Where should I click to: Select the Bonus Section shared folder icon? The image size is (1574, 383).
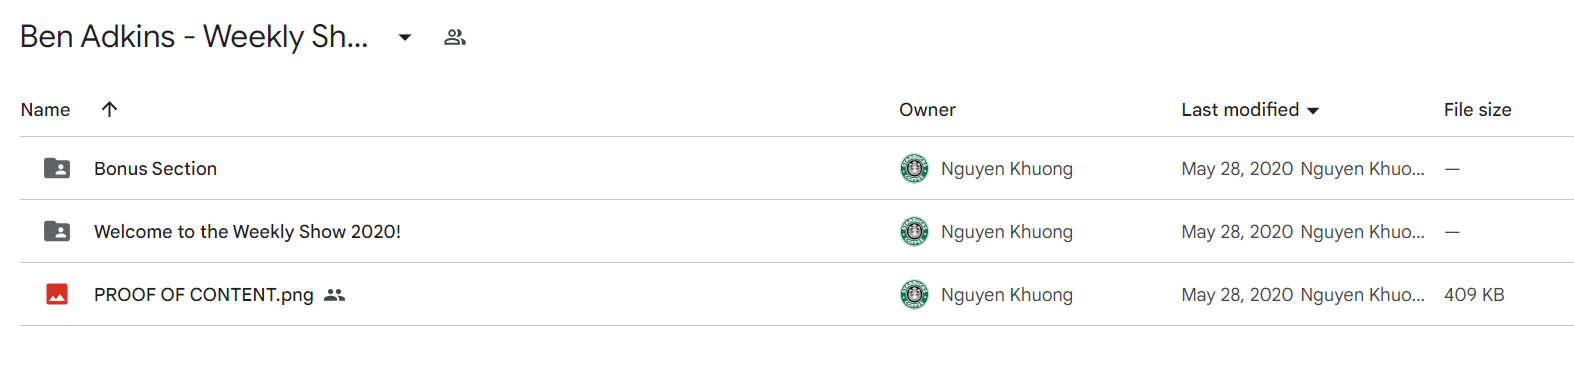tap(57, 168)
